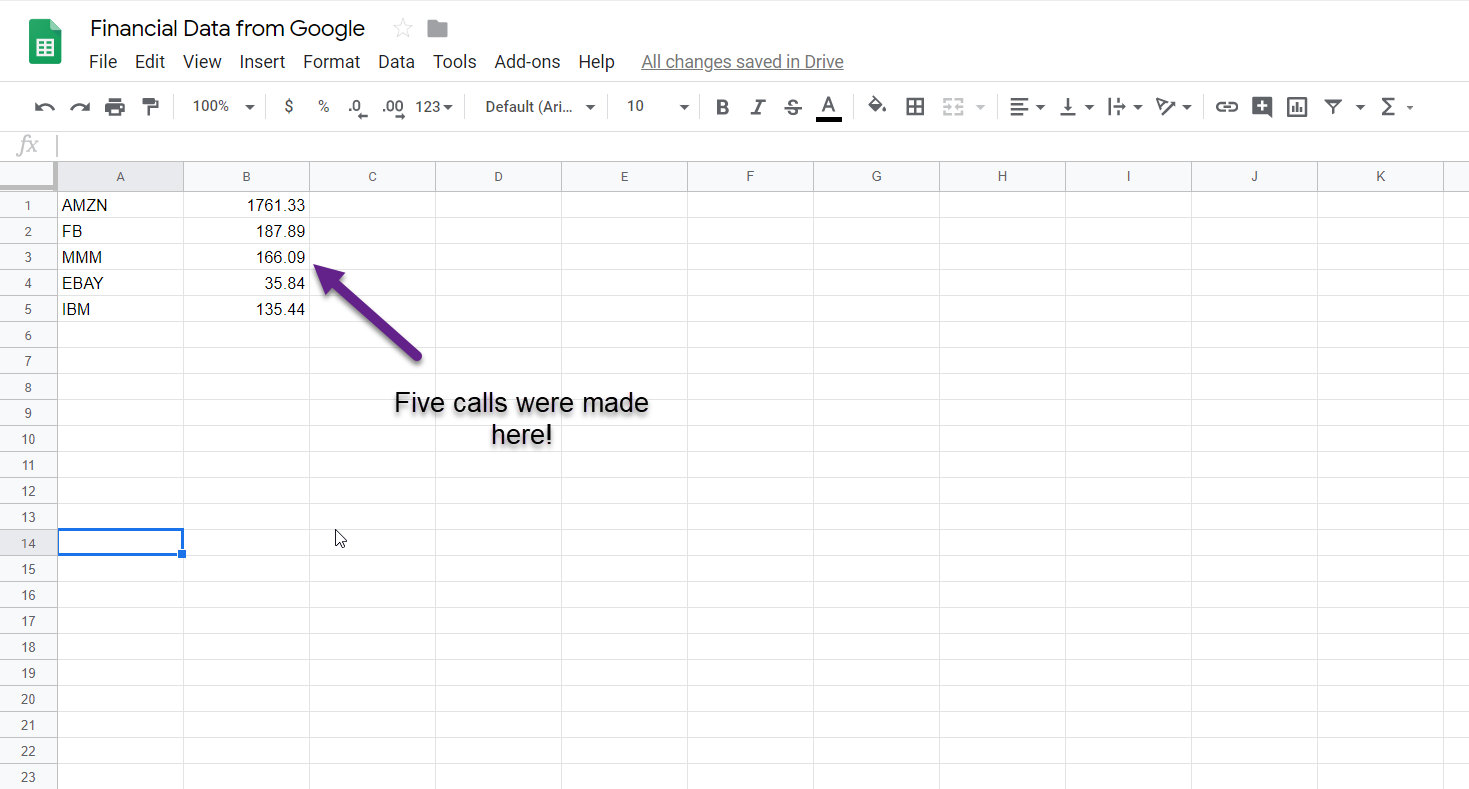Open filter views dropdown arrow

click(1360, 107)
